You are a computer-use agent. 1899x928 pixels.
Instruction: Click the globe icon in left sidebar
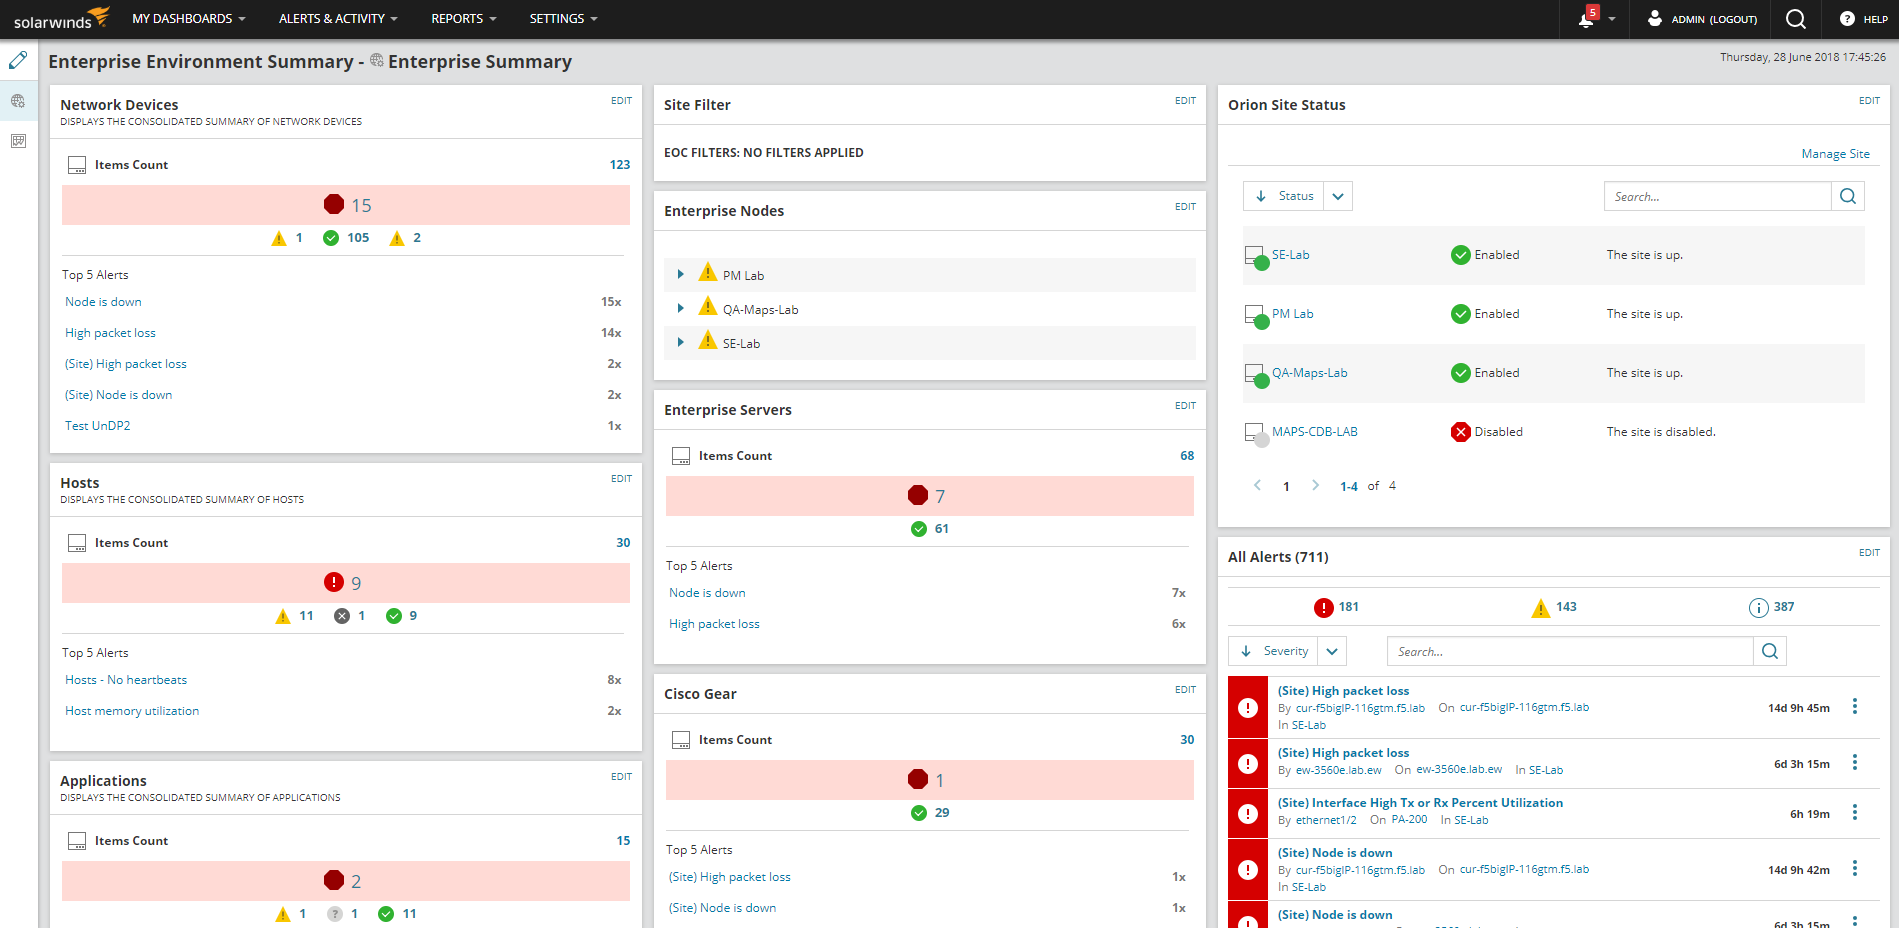point(18,101)
